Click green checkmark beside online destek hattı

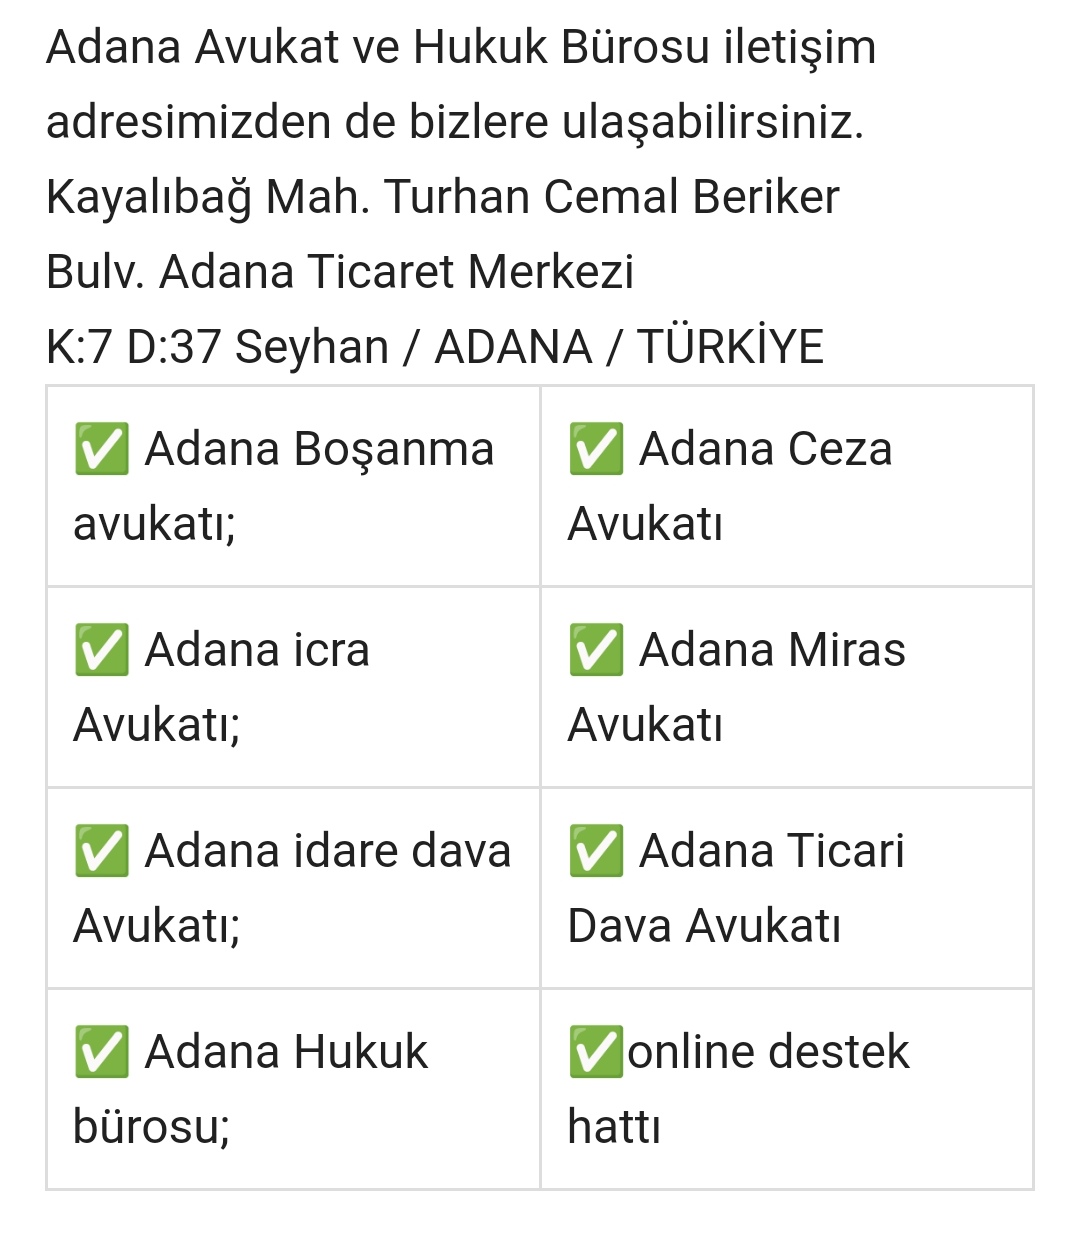[596, 1052]
